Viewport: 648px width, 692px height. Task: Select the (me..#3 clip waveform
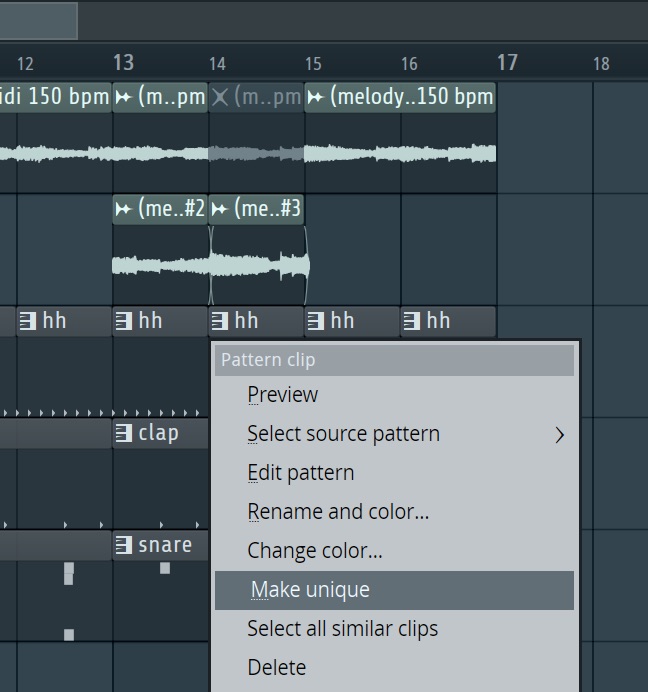(x=258, y=266)
